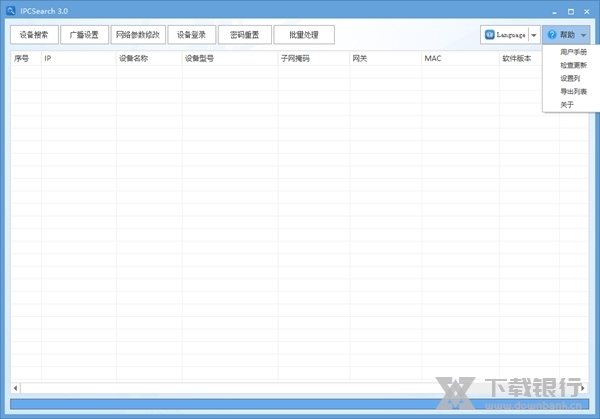Click the 设备名称 column header
600x419 pixels.
[x=149, y=58]
